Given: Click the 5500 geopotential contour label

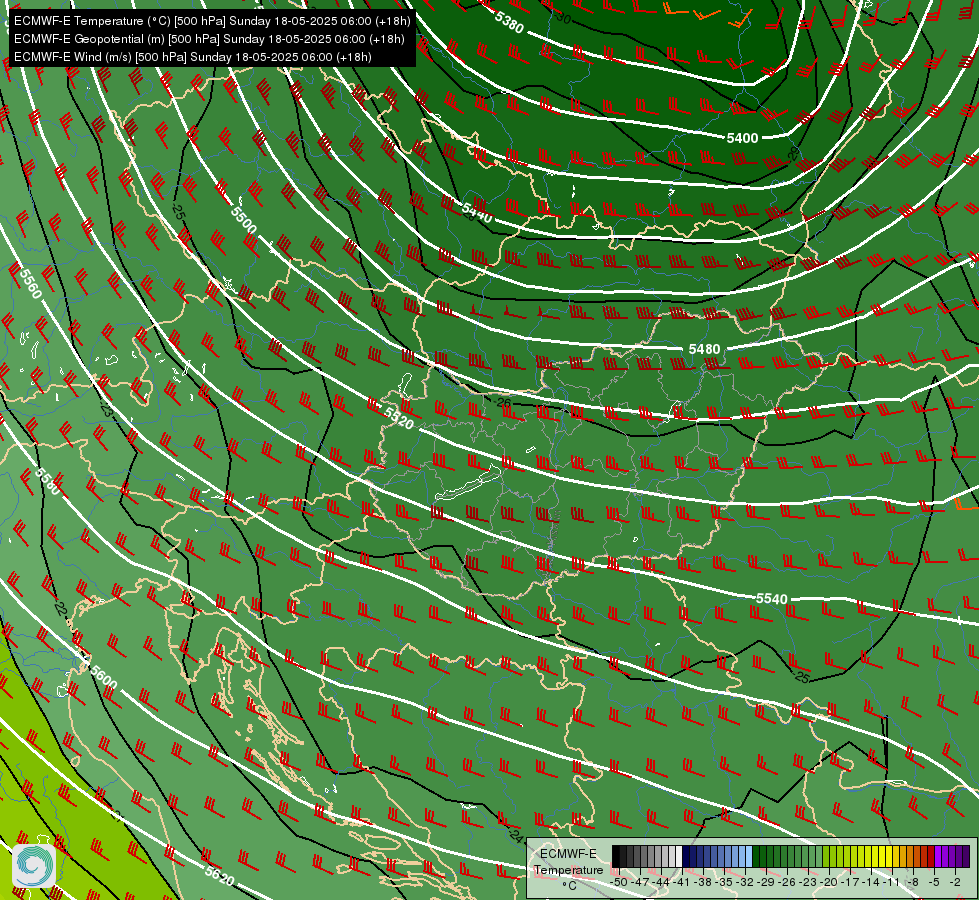Looking at the screenshot, I should pos(244,220).
